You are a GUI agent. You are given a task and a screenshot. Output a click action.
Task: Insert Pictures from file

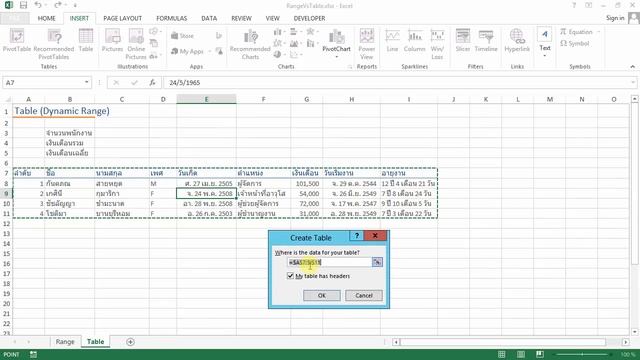[112, 41]
